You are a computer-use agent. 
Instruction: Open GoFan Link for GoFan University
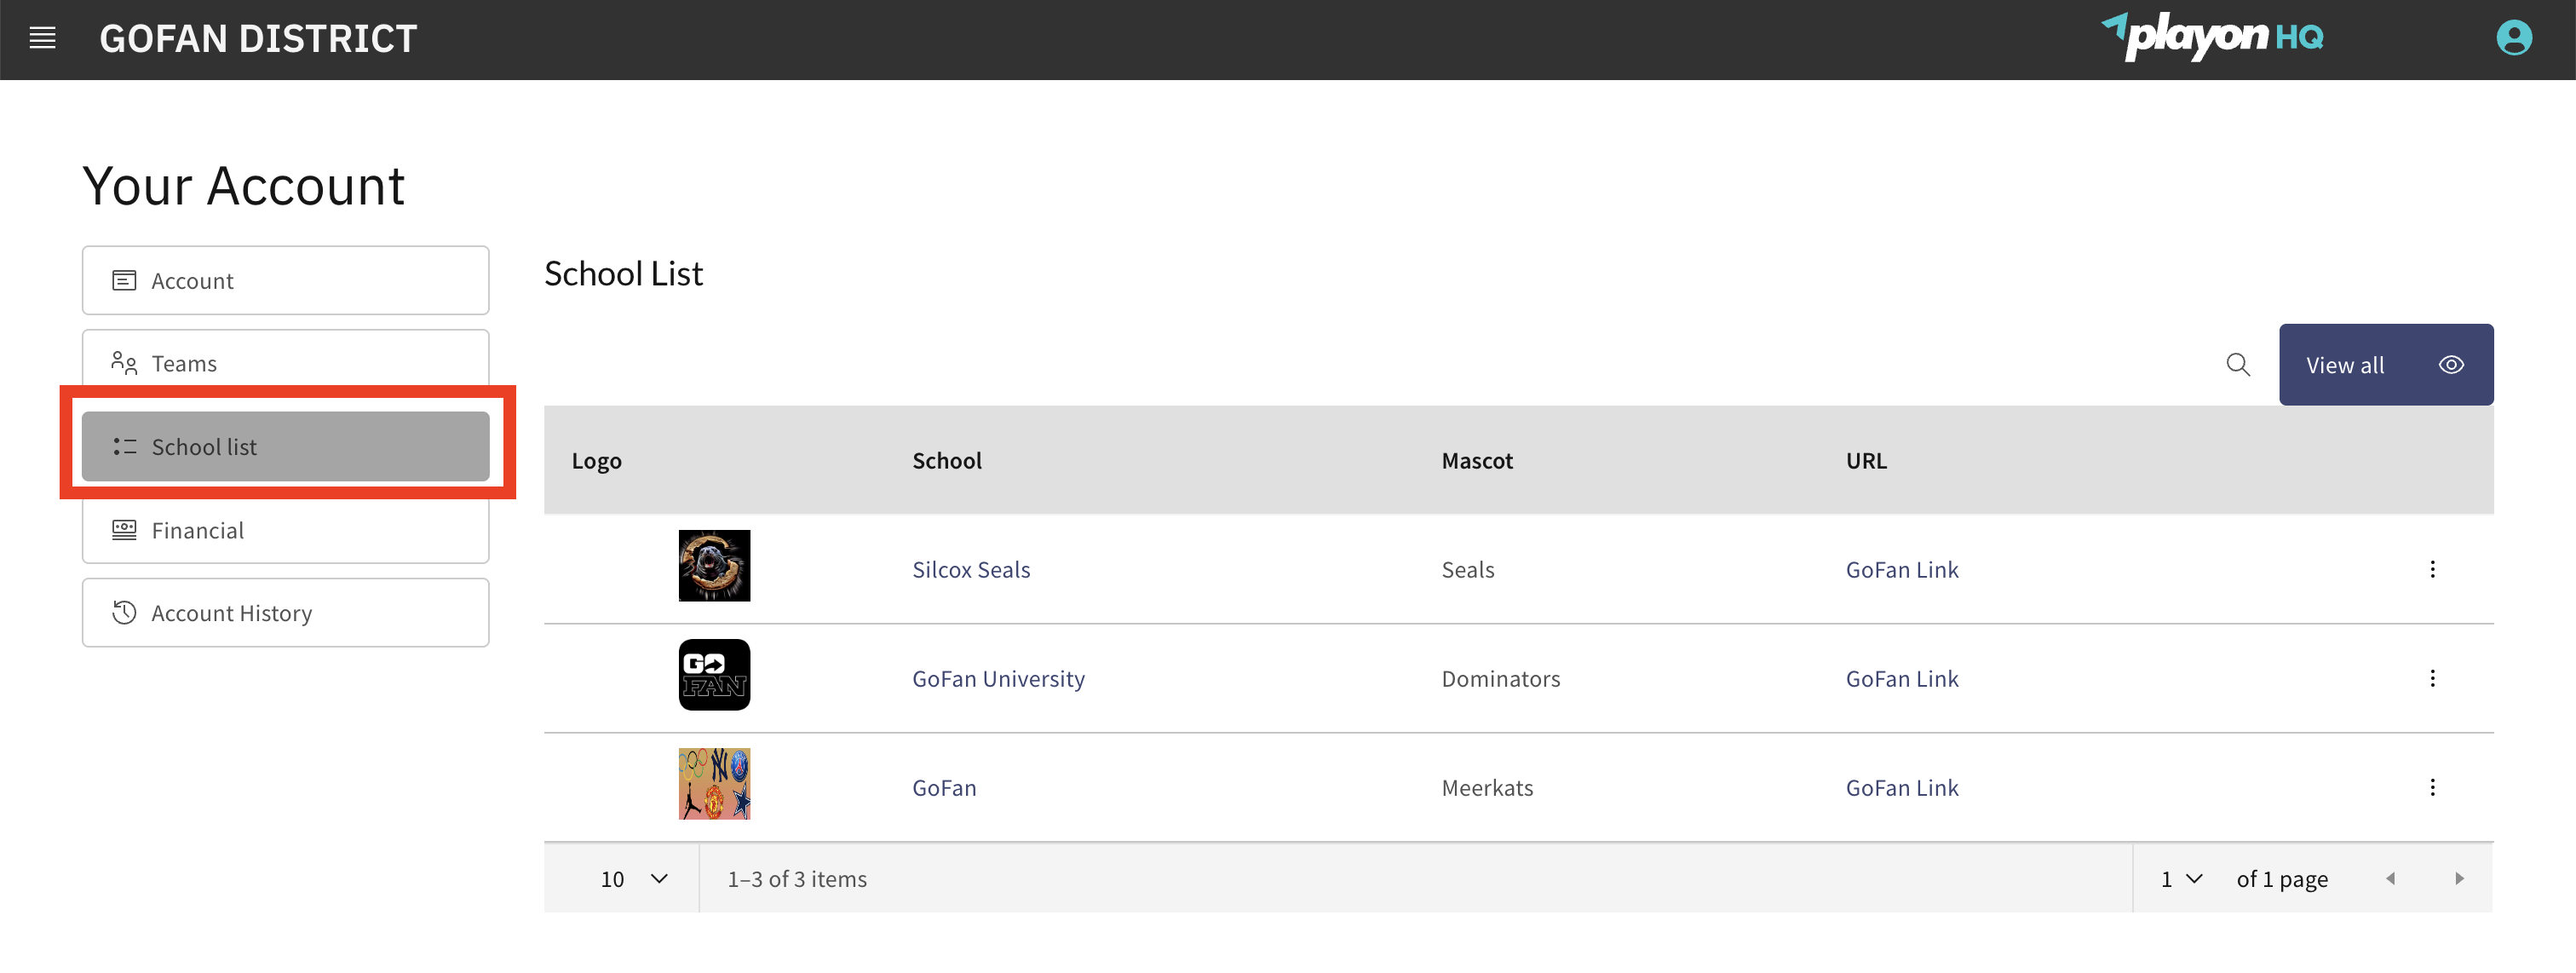[1901, 679]
